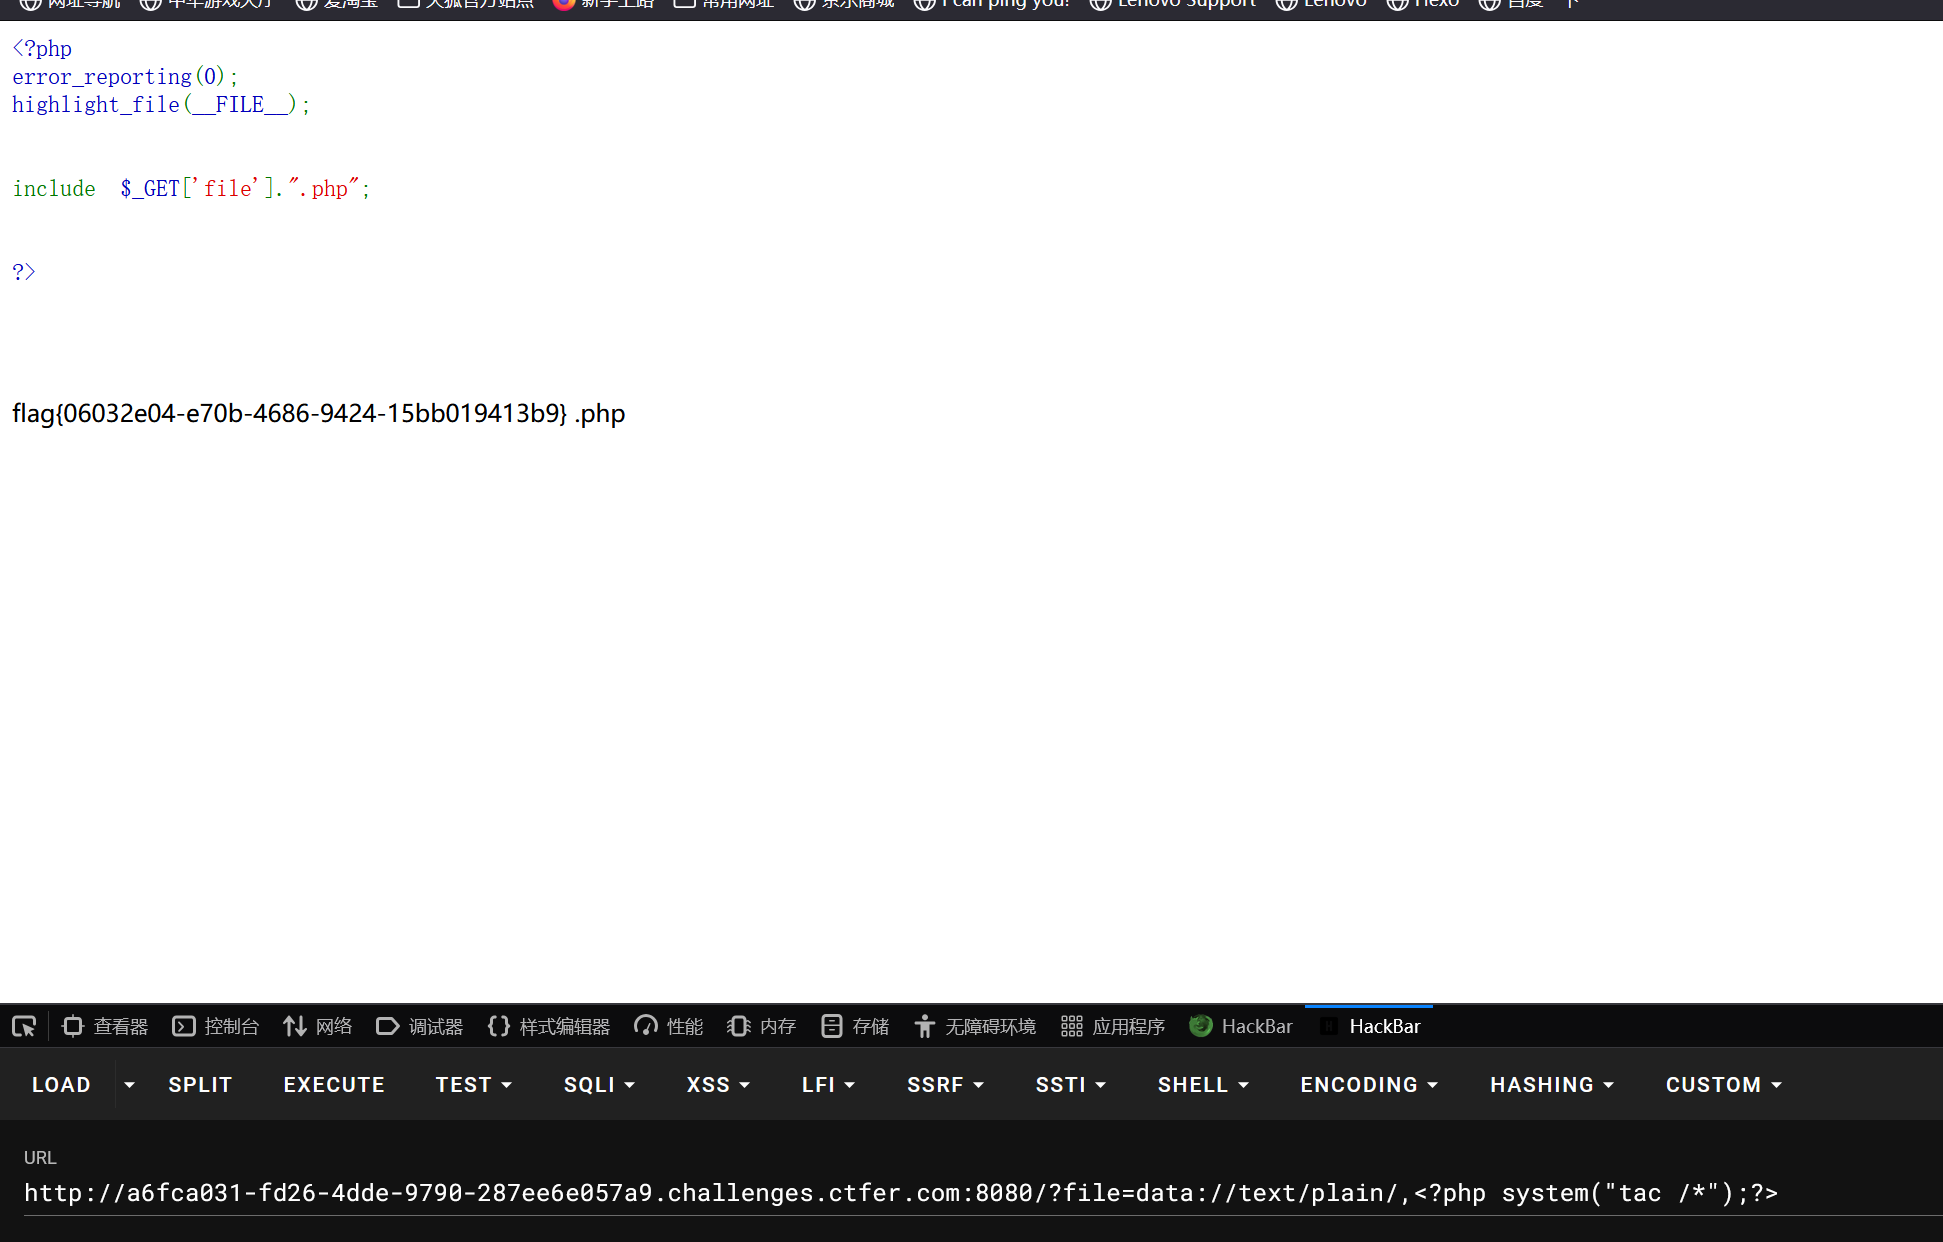
Task: Click into the URL input field
Action: click(x=900, y=1193)
